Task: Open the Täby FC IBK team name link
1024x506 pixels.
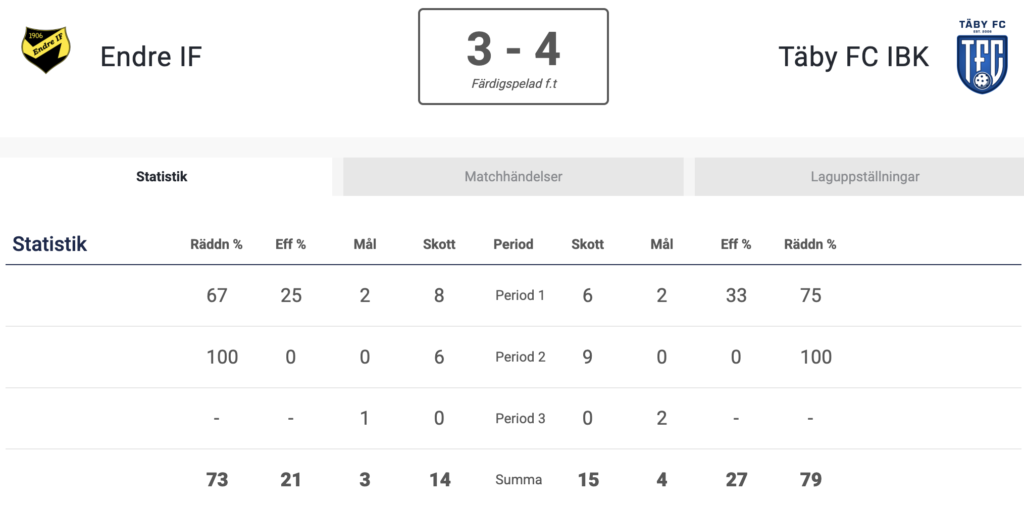Action: (854, 57)
